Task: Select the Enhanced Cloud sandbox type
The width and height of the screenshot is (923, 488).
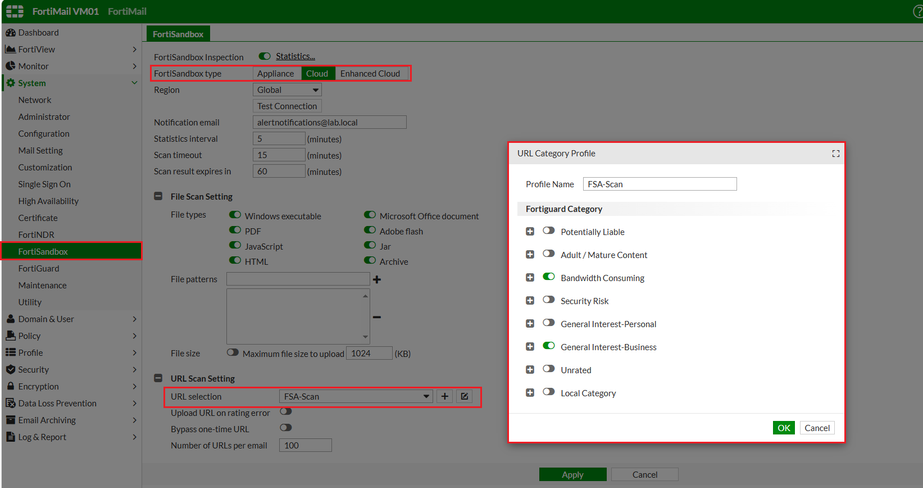Action: coord(370,74)
